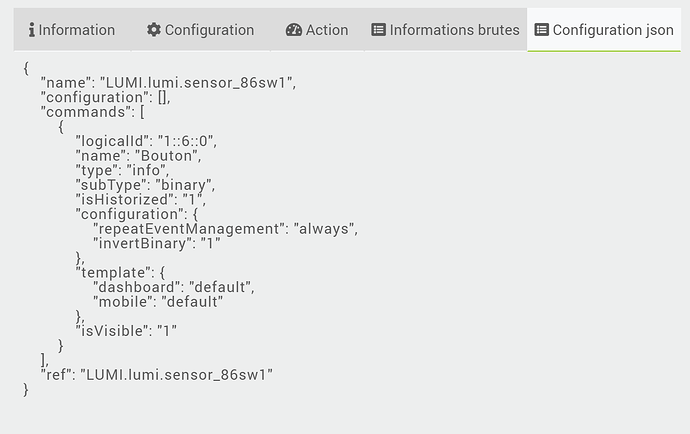This screenshot has width=690, height=434.
Task: Click the "ref": "LUMI.lumi.sensor_86sw1" line
Action: click(157, 375)
